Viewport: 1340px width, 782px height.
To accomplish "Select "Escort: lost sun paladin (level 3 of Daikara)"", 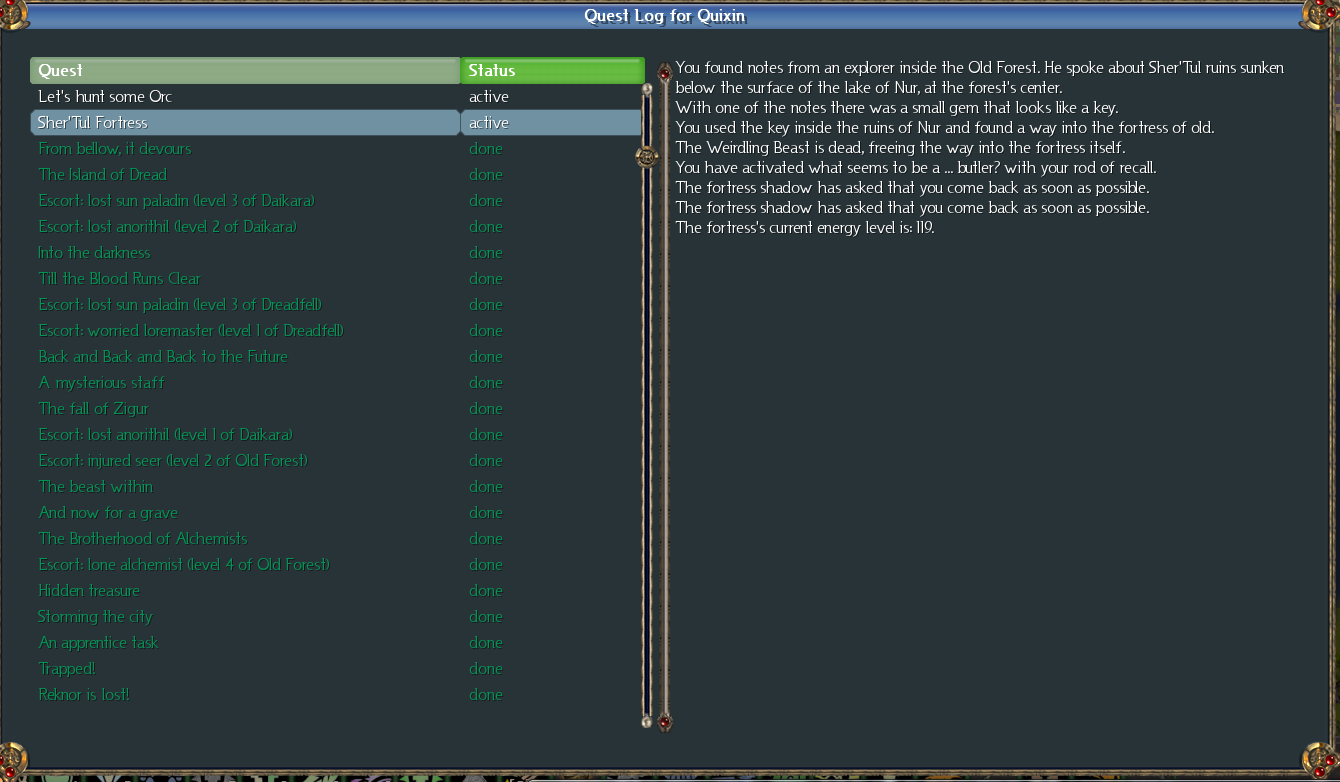I will pos(245,201).
